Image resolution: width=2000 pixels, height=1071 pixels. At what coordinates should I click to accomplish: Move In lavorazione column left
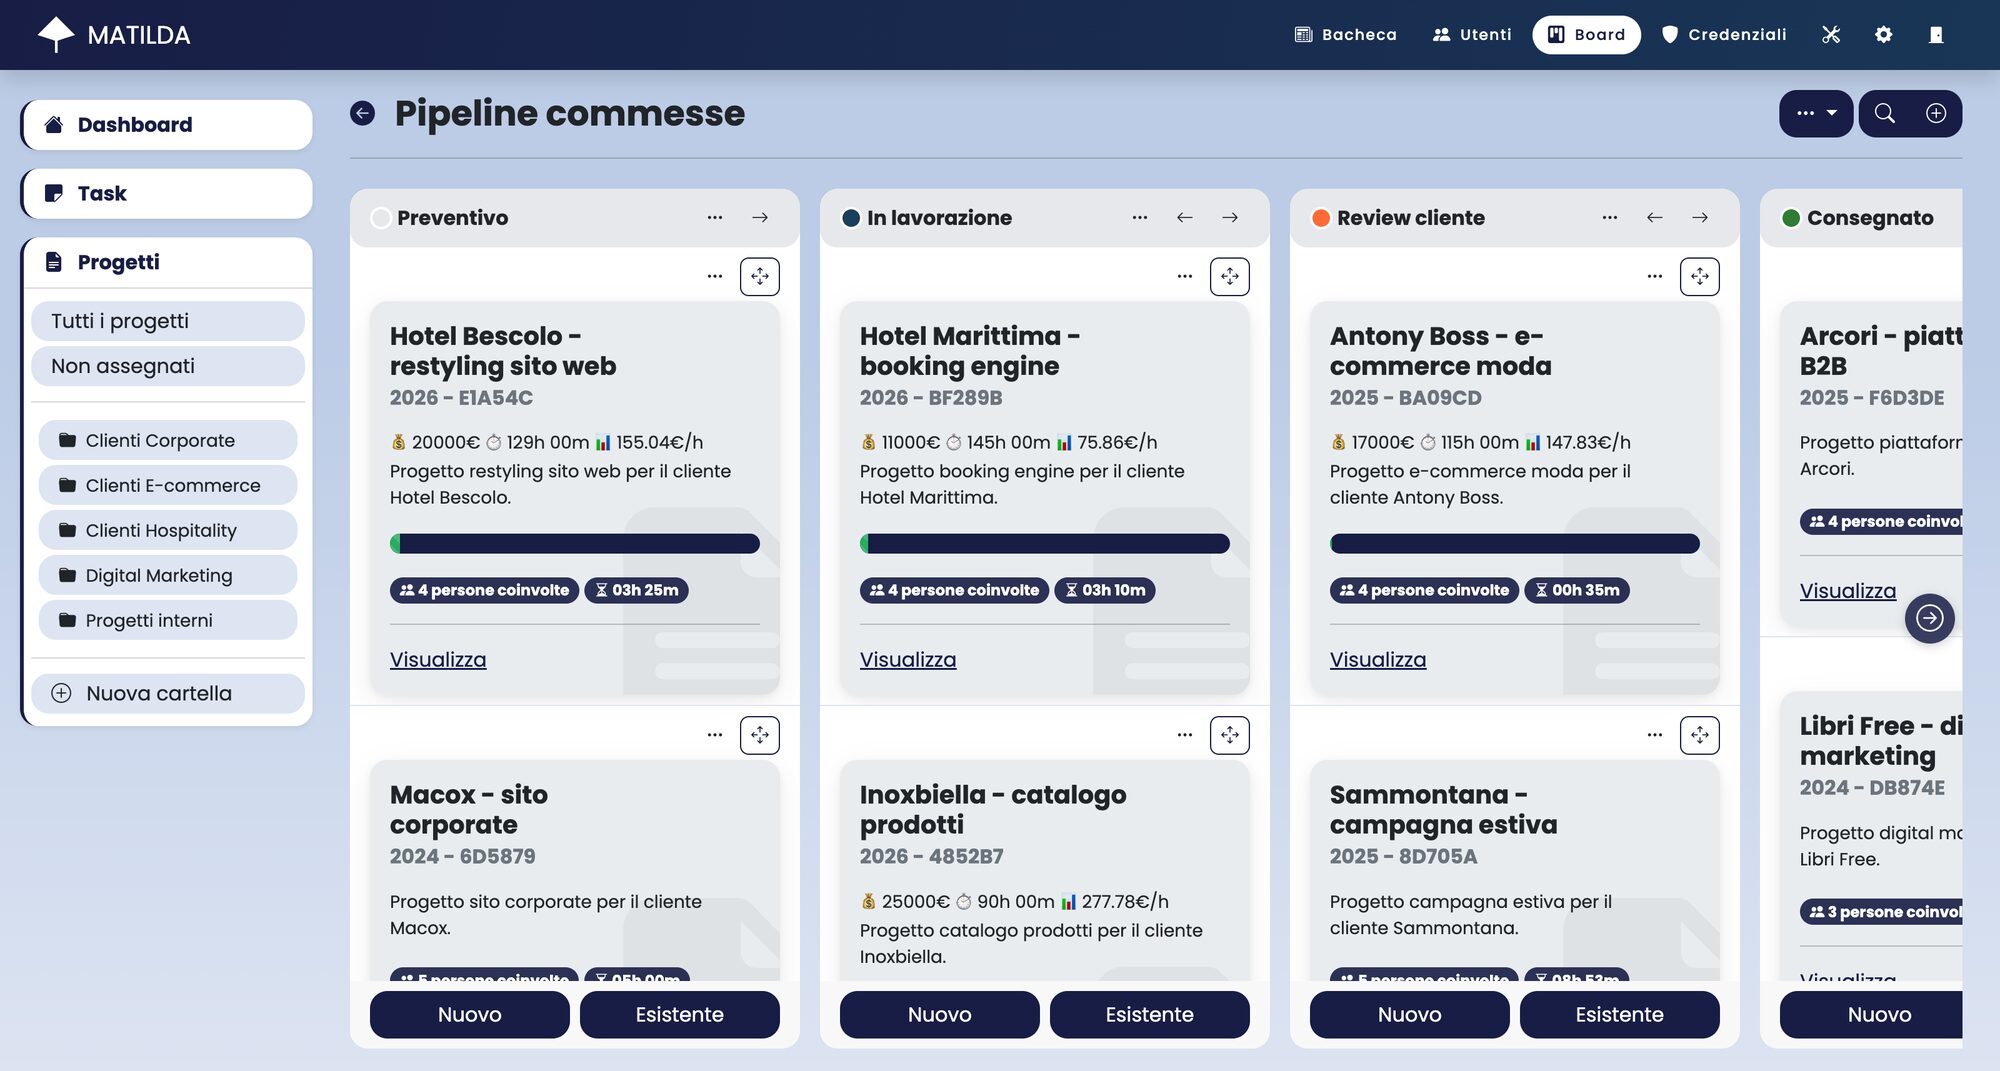(1185, 217)
